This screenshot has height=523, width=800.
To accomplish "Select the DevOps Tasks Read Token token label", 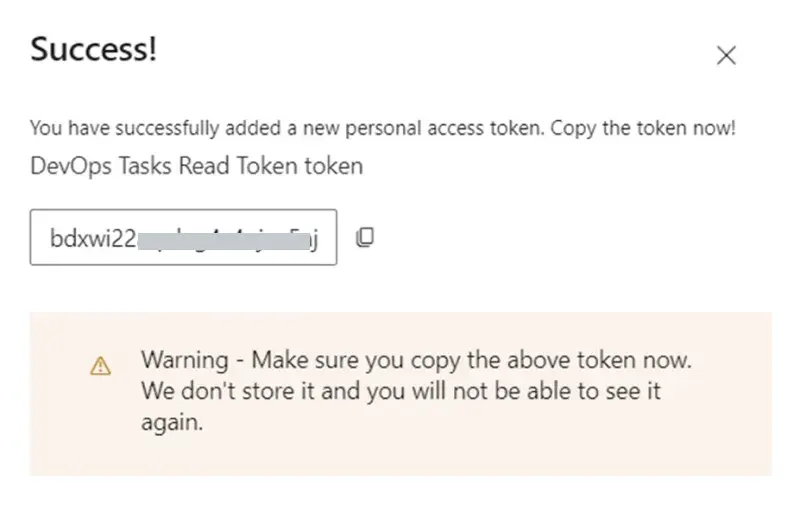I will point(196,166).
